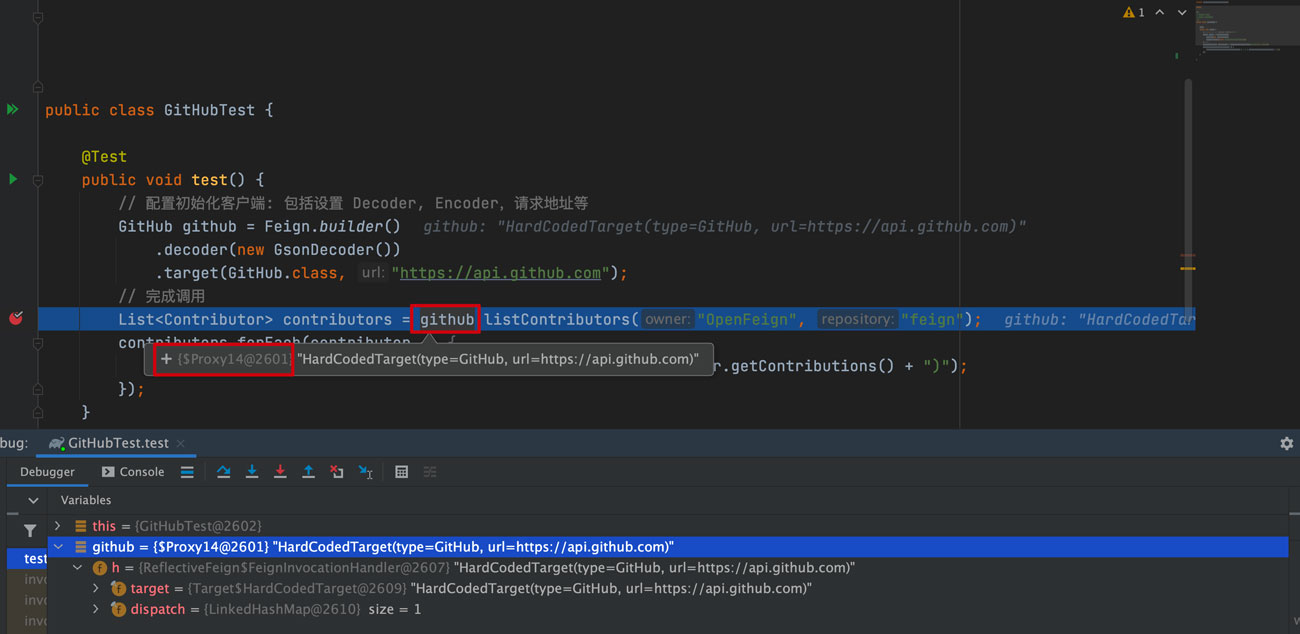Click the Feign.builder() call
Image resolution: width=1300 pixels, height=634 pixels.
pyautogui.click(x=332, y=226)
